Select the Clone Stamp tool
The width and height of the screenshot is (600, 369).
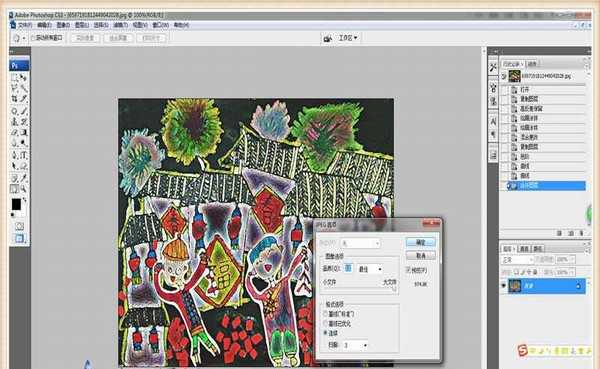15,122
